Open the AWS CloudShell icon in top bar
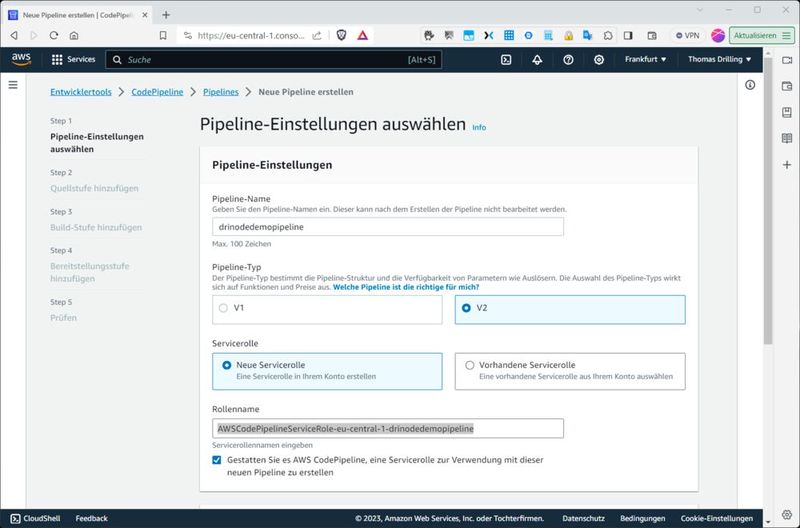Image resolution: width=800 pixels, height=528 pixels. click(x=507, y=60)
